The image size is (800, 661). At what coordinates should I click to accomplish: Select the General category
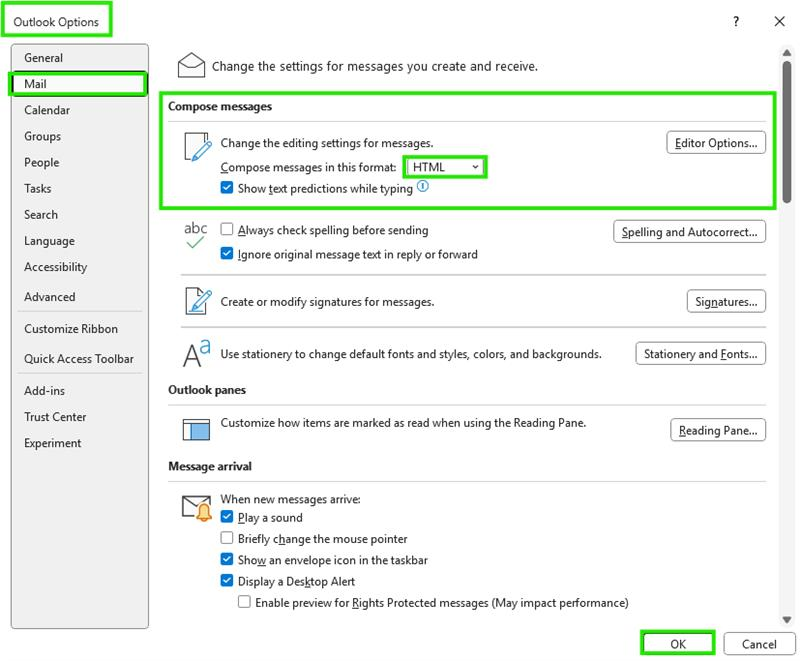click(79, 58)
